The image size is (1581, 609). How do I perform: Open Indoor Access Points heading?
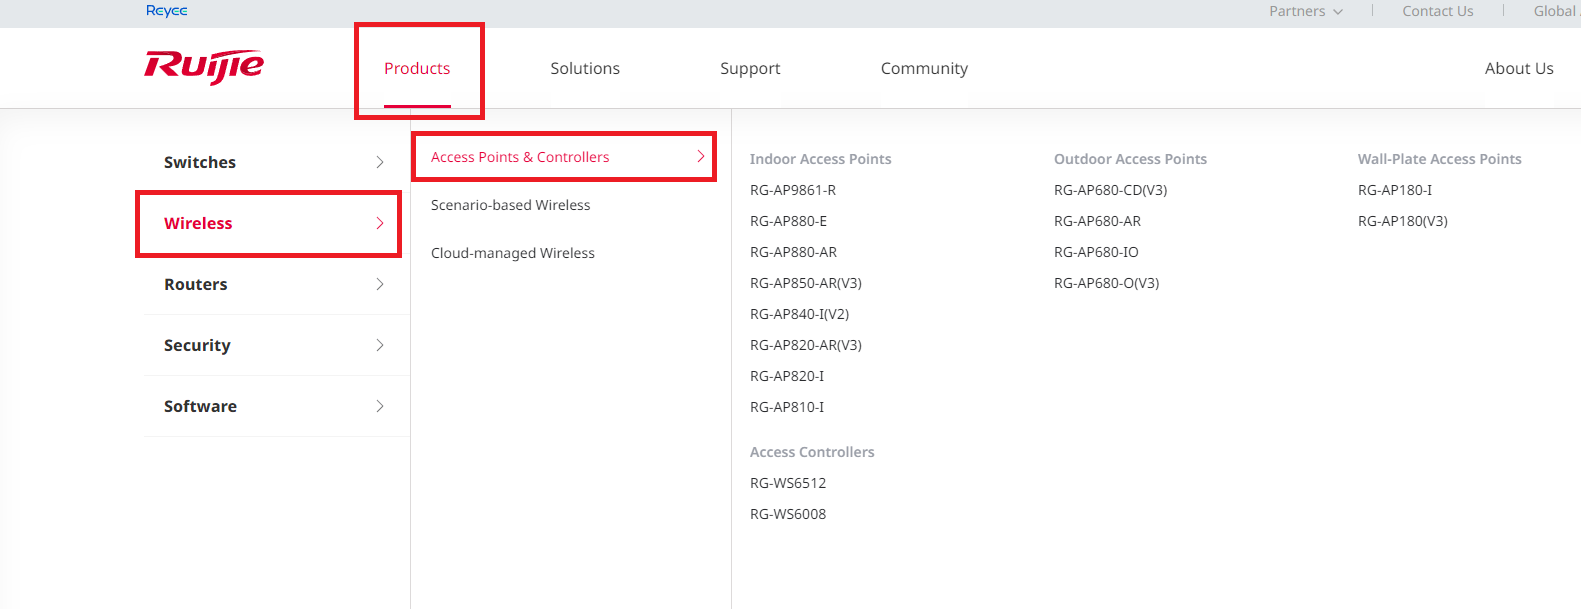[x=820, y=159]
